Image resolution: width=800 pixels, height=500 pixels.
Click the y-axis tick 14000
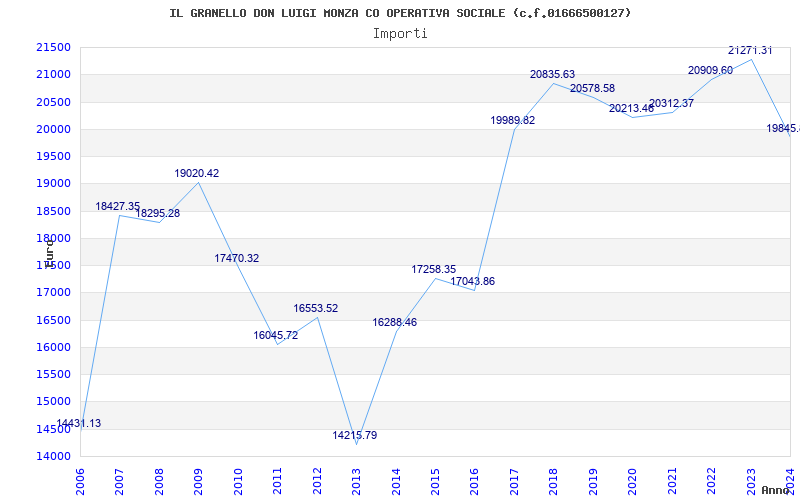click(53, 457)
